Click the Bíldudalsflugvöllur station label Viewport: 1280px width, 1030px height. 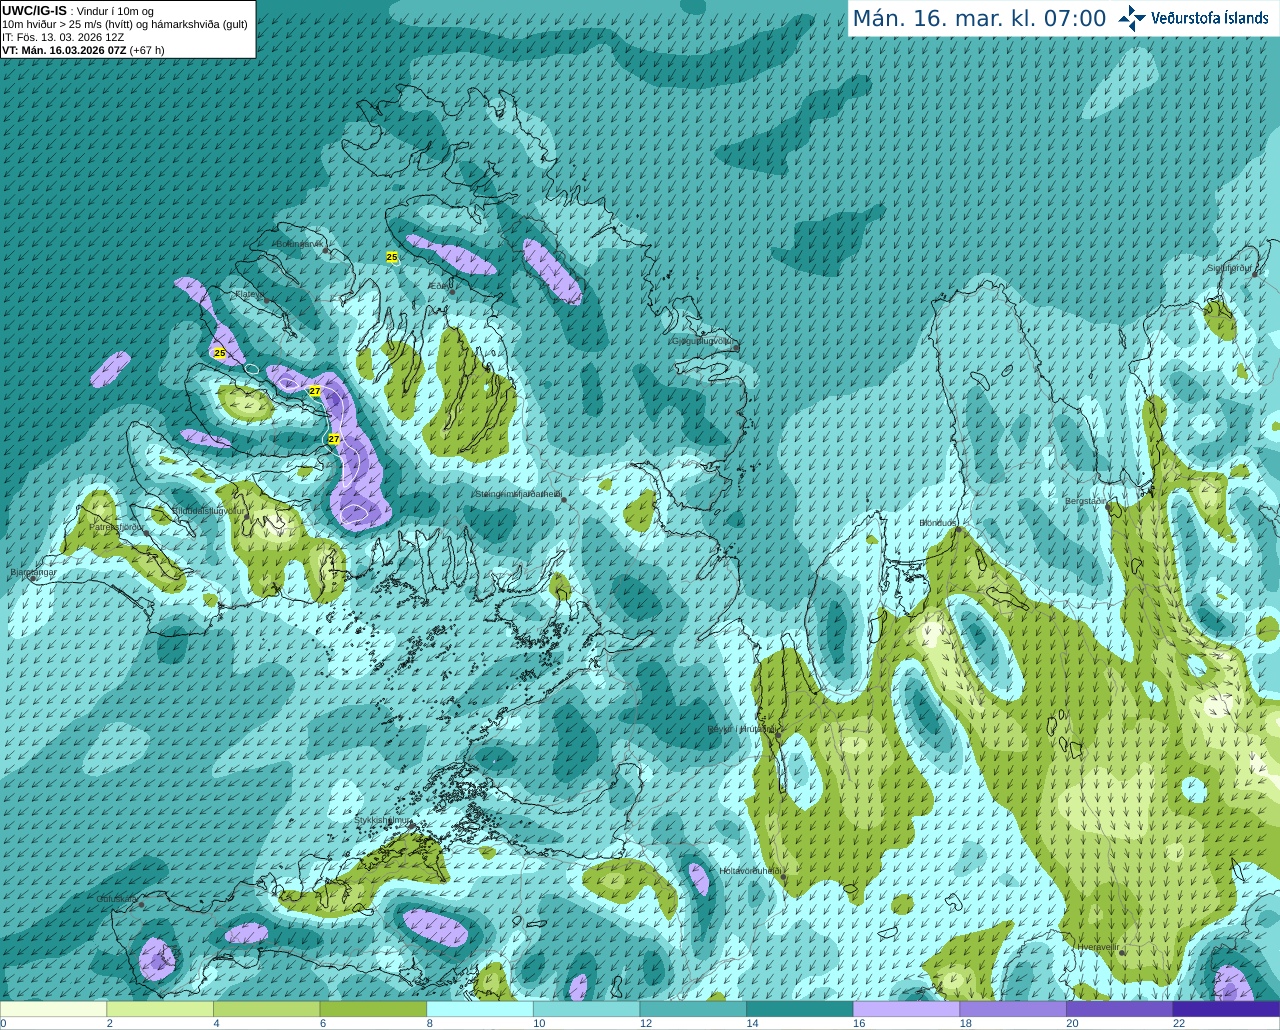209,510
